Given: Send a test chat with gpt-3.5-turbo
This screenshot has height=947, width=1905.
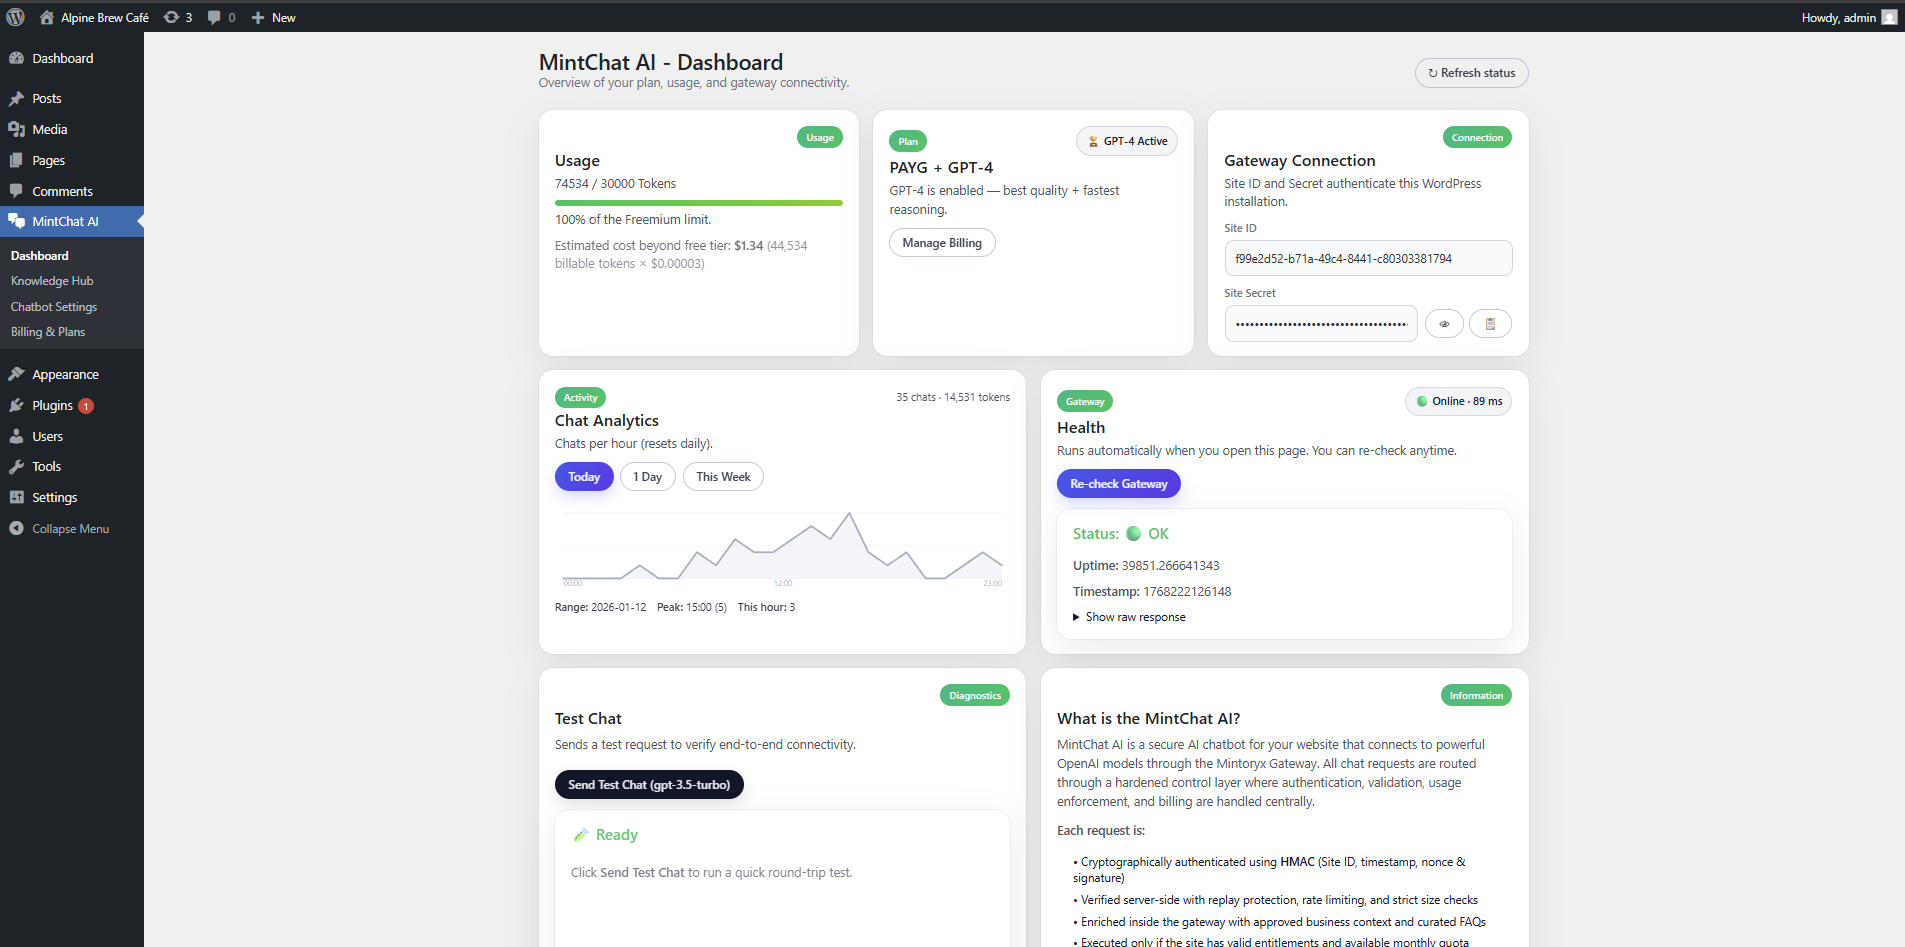Looking at the screenshot, I should coord(648,784).
